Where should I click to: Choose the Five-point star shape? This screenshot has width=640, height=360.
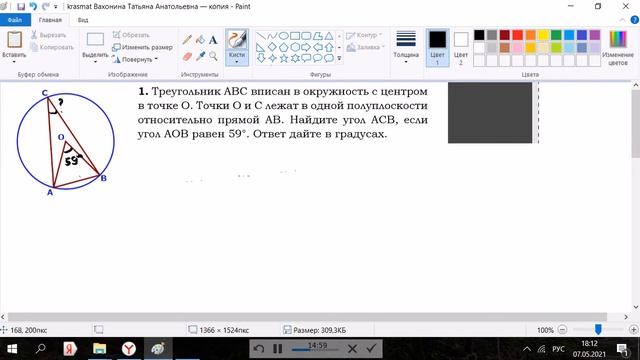coord(284,58)
